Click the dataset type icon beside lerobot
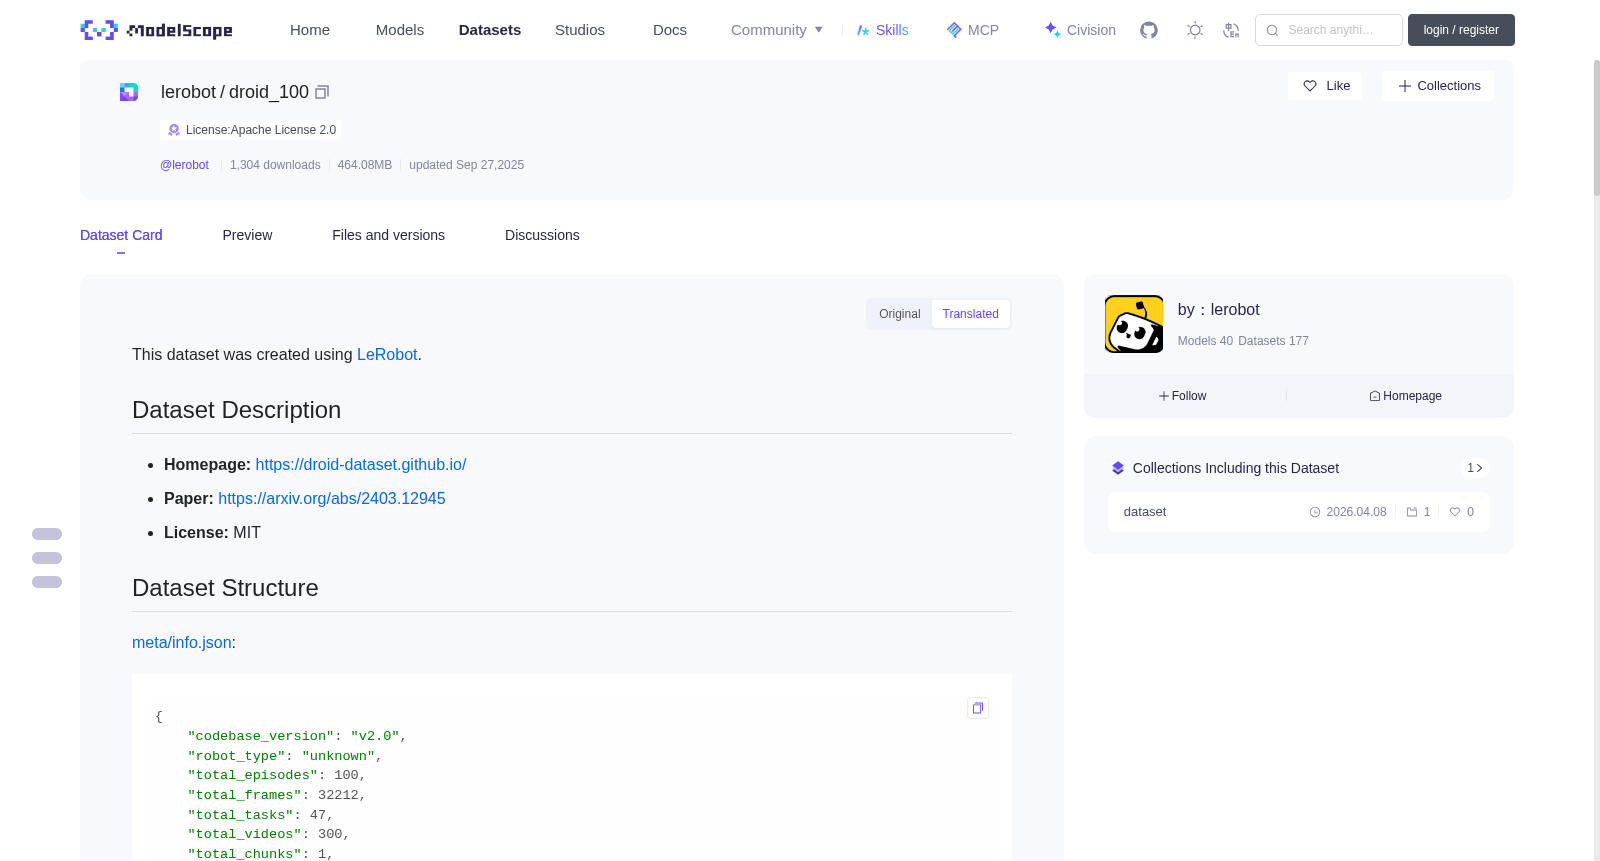1600x861 pixels. click(x=129, y=92)
